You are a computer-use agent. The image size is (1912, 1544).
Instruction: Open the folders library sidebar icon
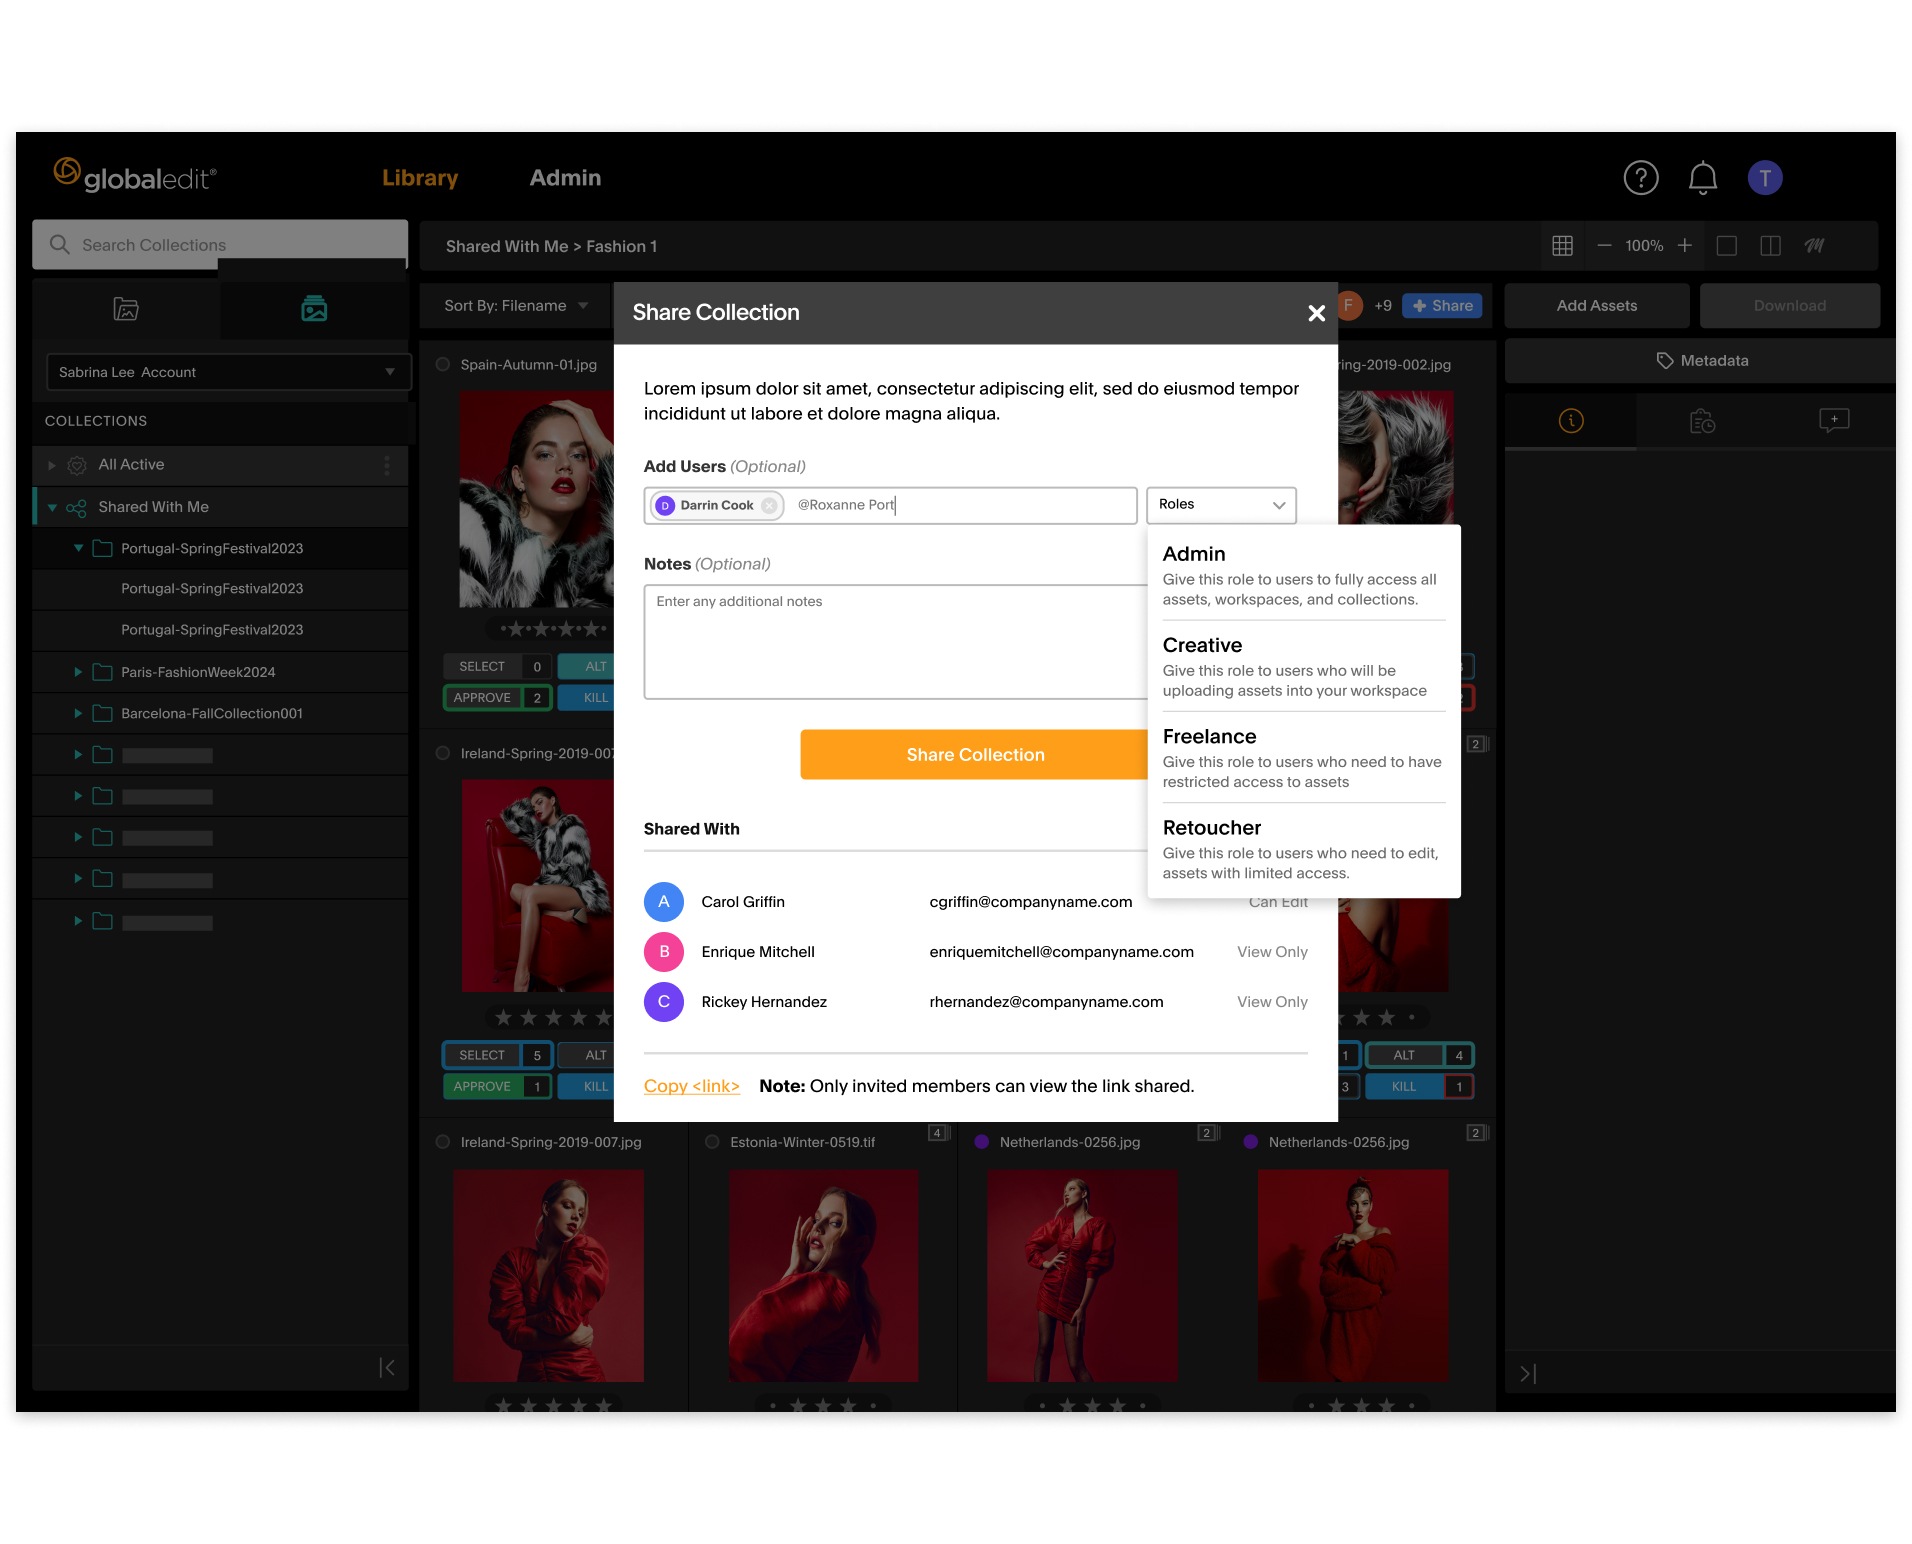pos(126,309)
